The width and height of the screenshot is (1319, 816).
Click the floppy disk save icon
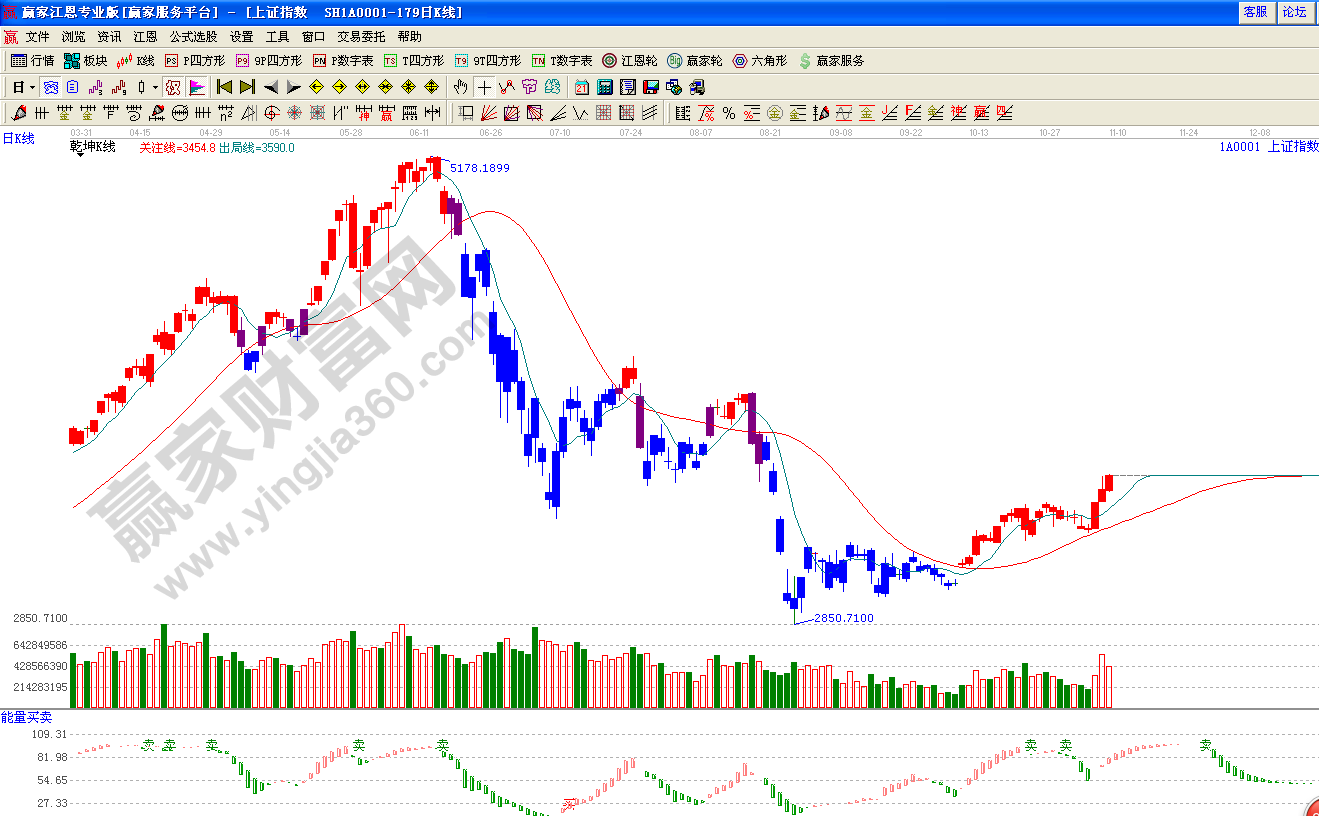point(651,87)
